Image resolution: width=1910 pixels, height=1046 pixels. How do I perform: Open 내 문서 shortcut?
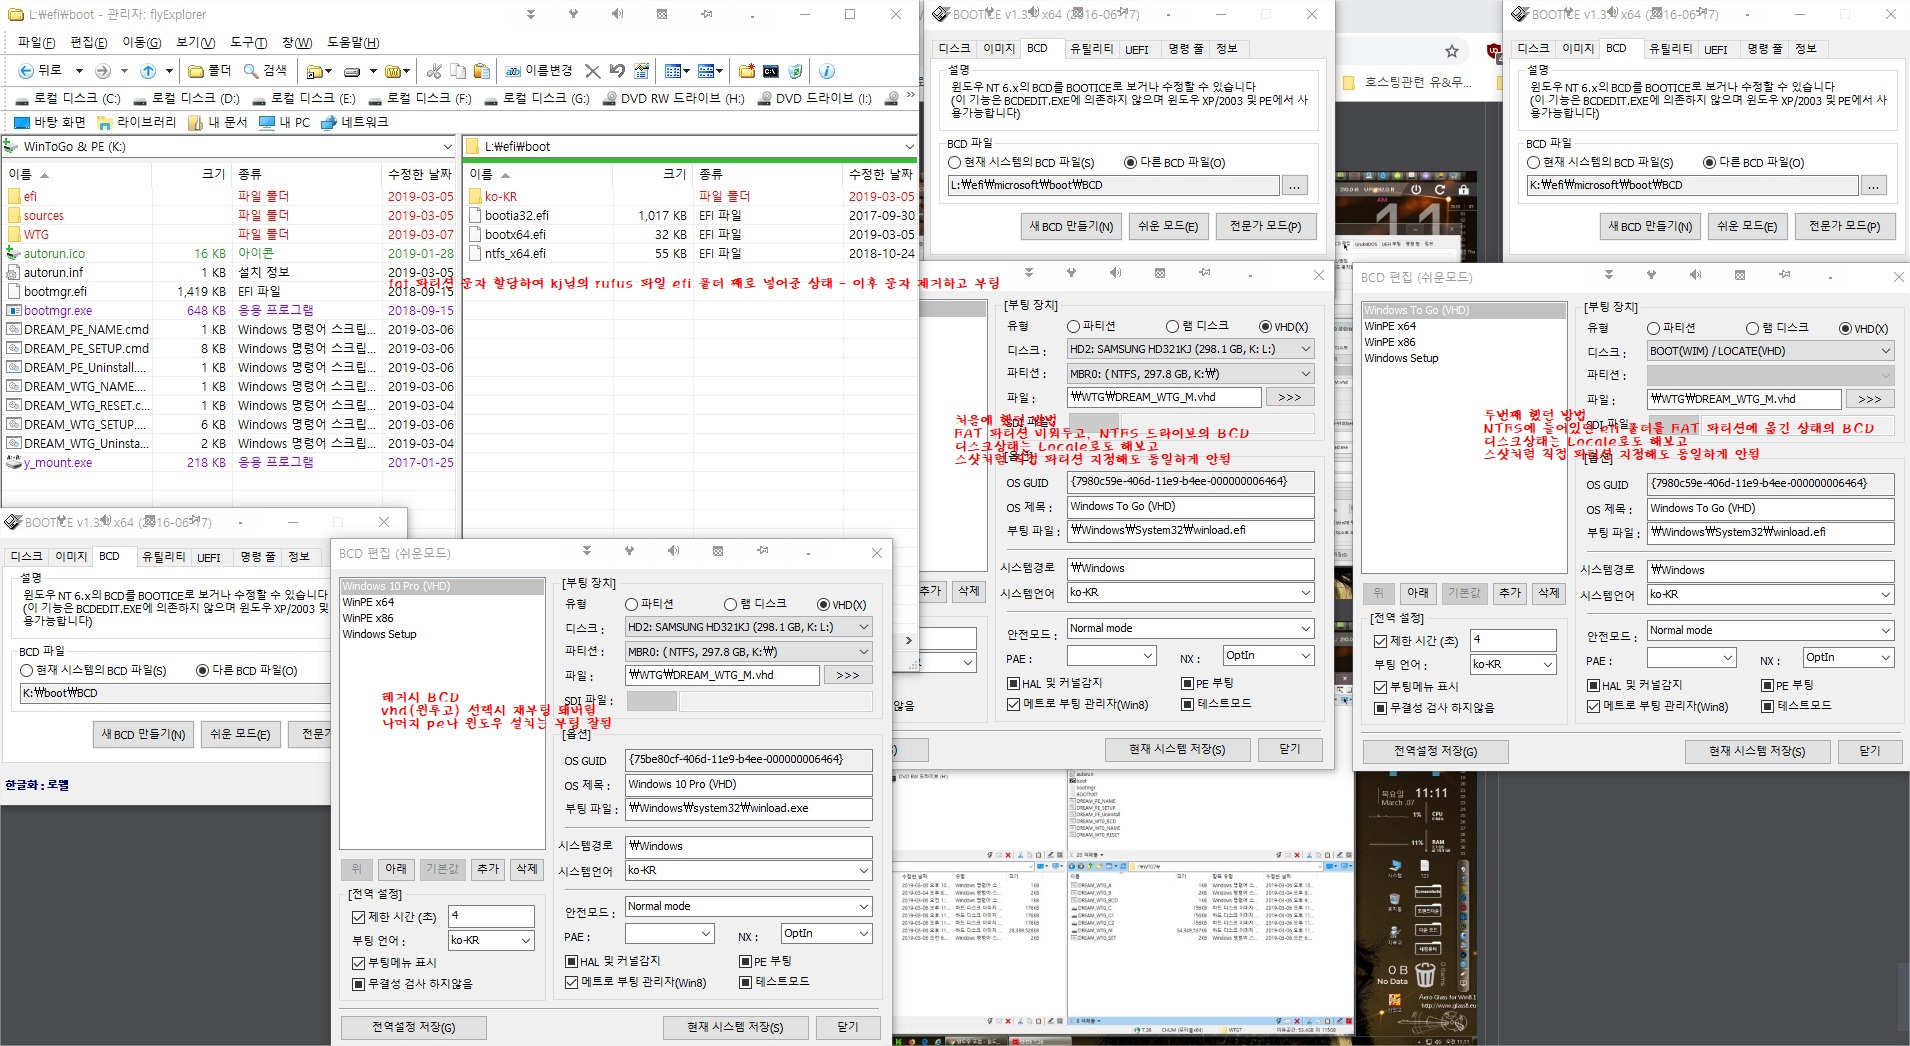[x=217, y=122]
